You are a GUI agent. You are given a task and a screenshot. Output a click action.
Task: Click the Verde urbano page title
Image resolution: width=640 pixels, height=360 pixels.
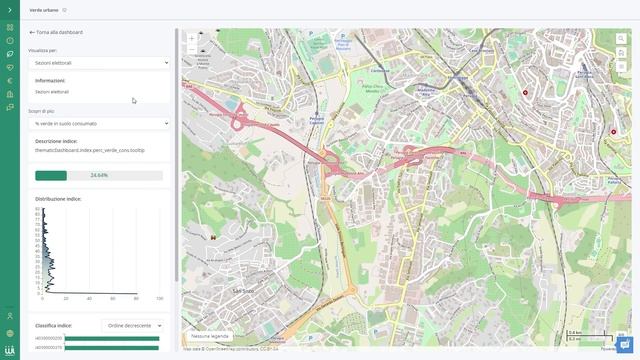pos(44,10)
